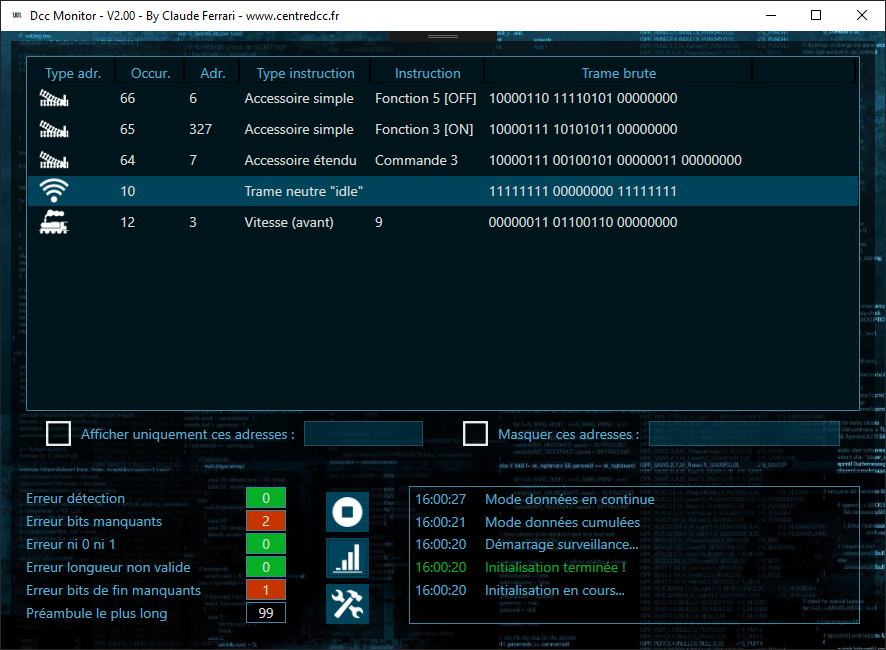Minimize the Dcc Monitor window
The height and width of the screenshot is (650, 886).
pos(771,15)
